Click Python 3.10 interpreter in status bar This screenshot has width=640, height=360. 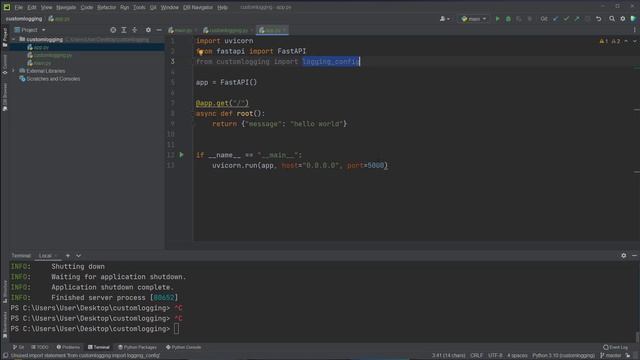pyautogui.click(x=563, y=356)
